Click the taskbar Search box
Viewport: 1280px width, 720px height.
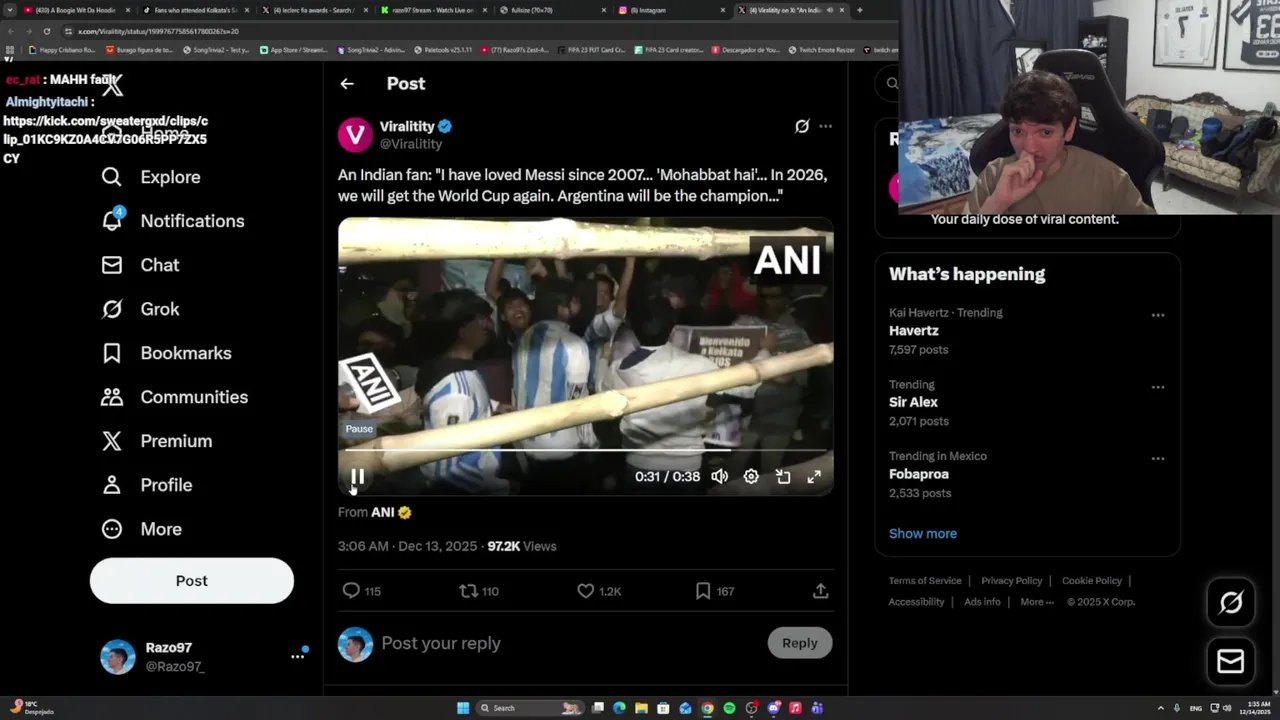(529, 708)
